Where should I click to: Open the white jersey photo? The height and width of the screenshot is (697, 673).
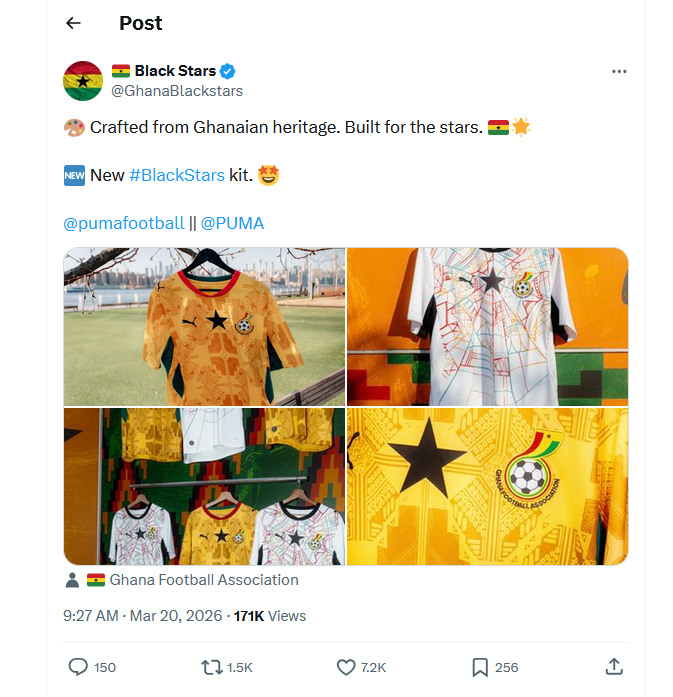coord(487,326)
